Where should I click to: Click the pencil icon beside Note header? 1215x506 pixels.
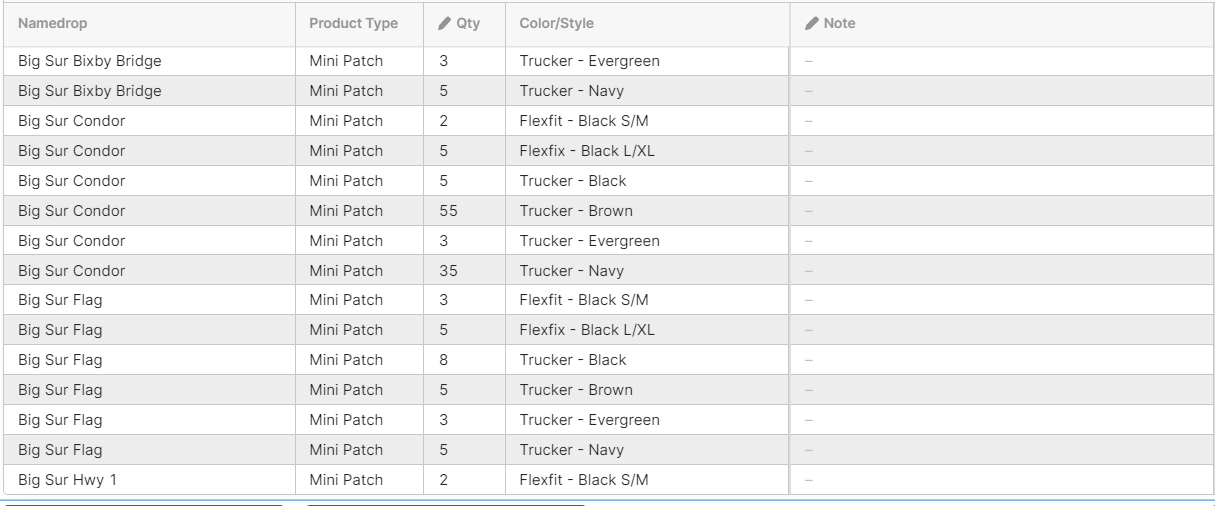coord(812,23)
